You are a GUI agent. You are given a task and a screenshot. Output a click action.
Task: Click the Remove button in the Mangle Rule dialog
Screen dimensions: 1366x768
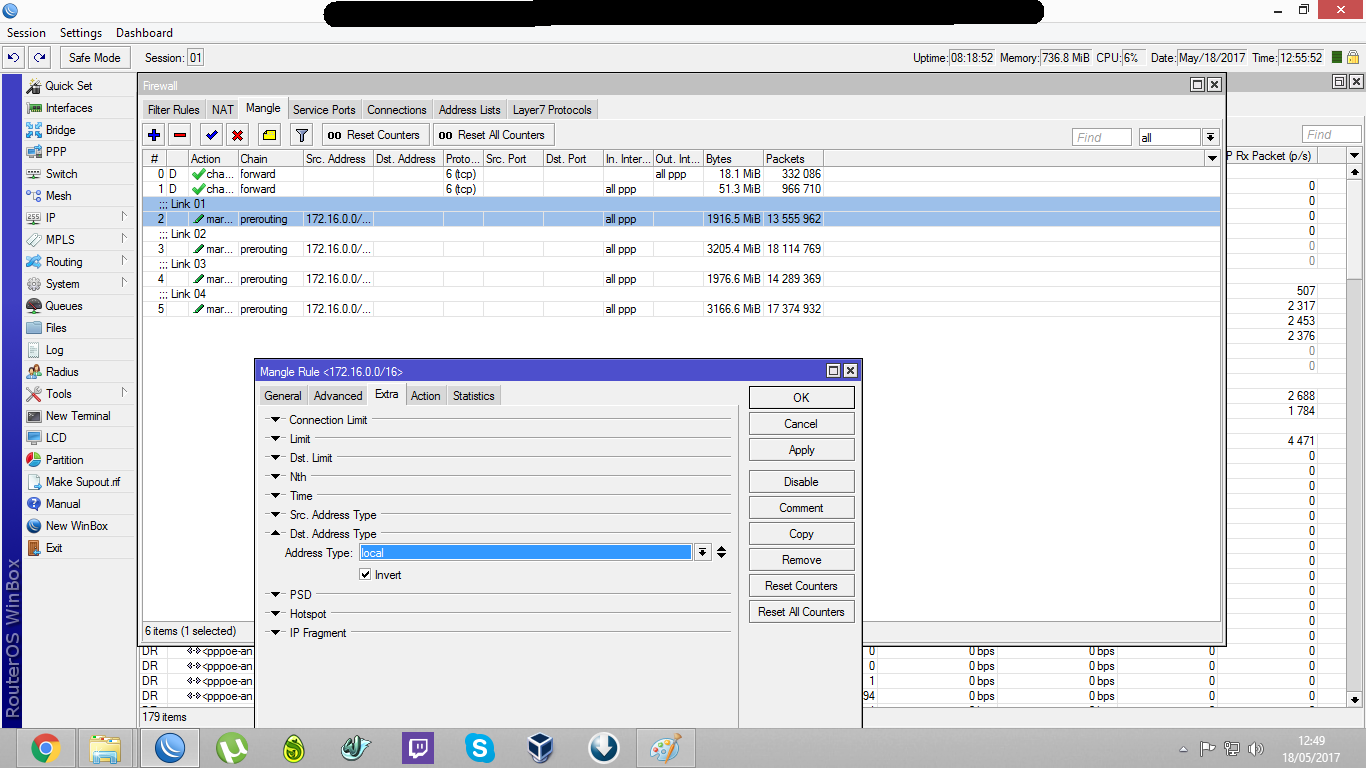click(x=802, y=560)
